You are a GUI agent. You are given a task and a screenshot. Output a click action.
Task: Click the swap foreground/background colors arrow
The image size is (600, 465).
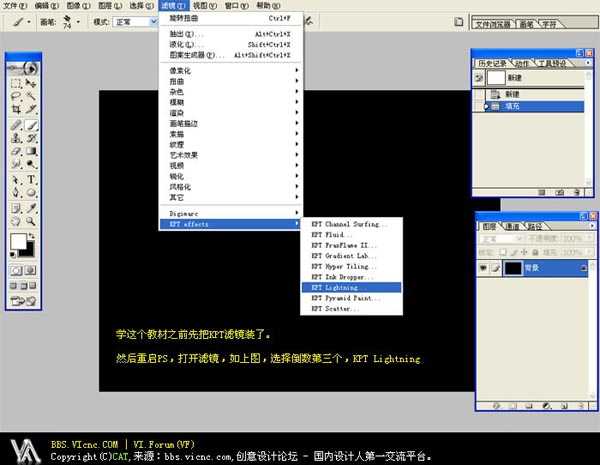coord(32,236)
